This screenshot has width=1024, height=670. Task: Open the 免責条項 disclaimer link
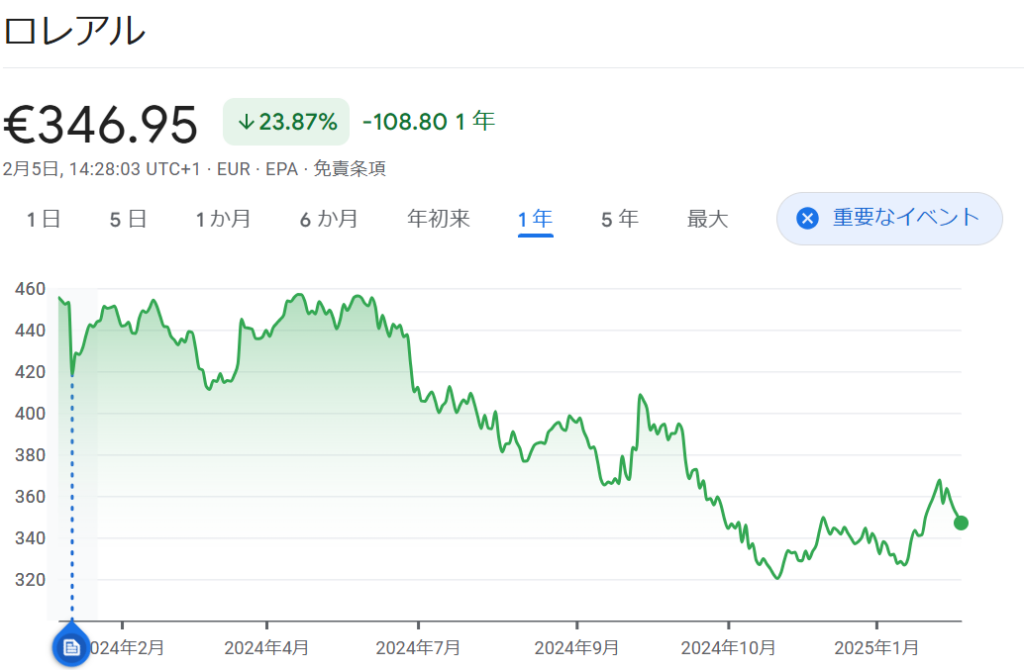350,169
